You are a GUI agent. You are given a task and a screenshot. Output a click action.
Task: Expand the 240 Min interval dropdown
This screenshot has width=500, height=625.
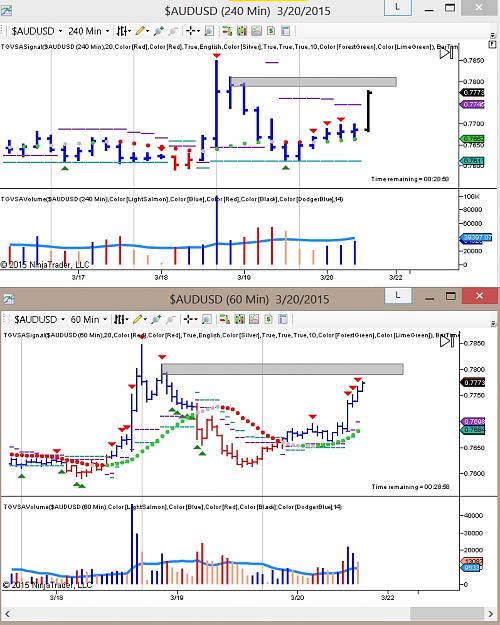(x=107, y=31)
